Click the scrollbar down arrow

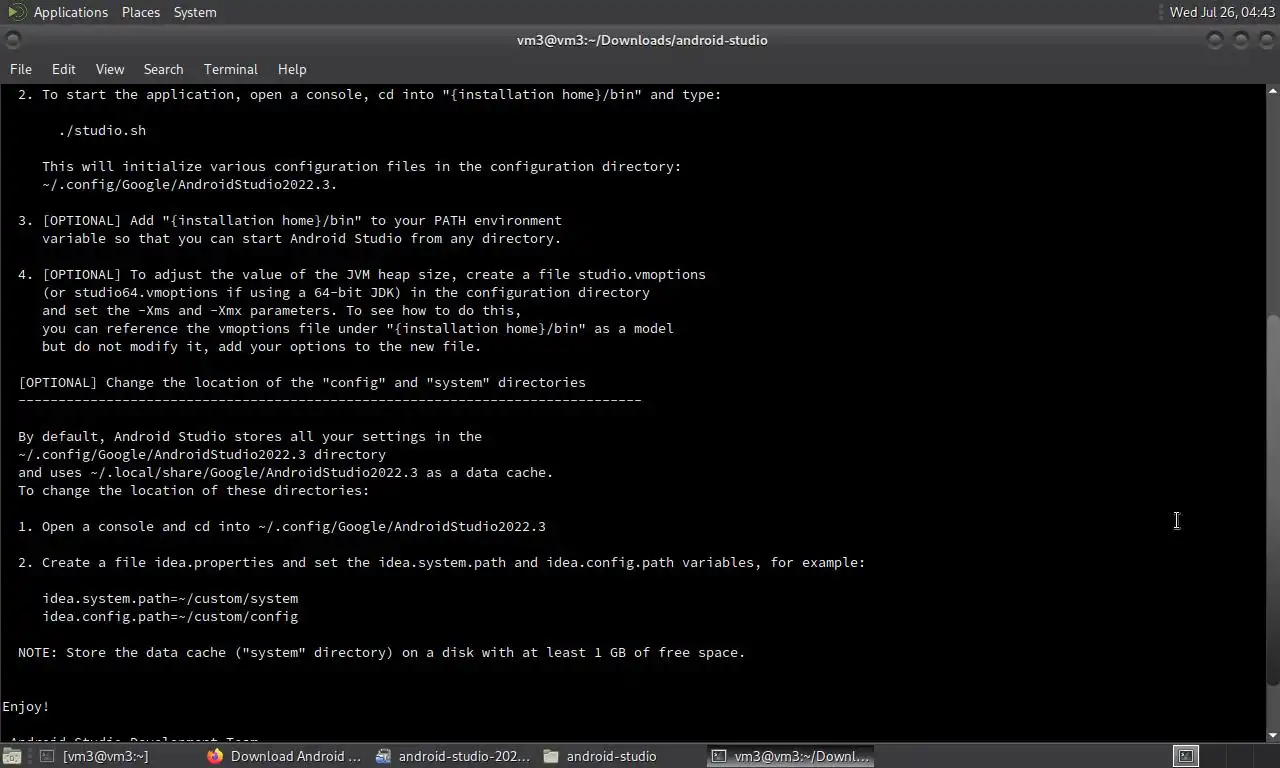(1272, 735)
